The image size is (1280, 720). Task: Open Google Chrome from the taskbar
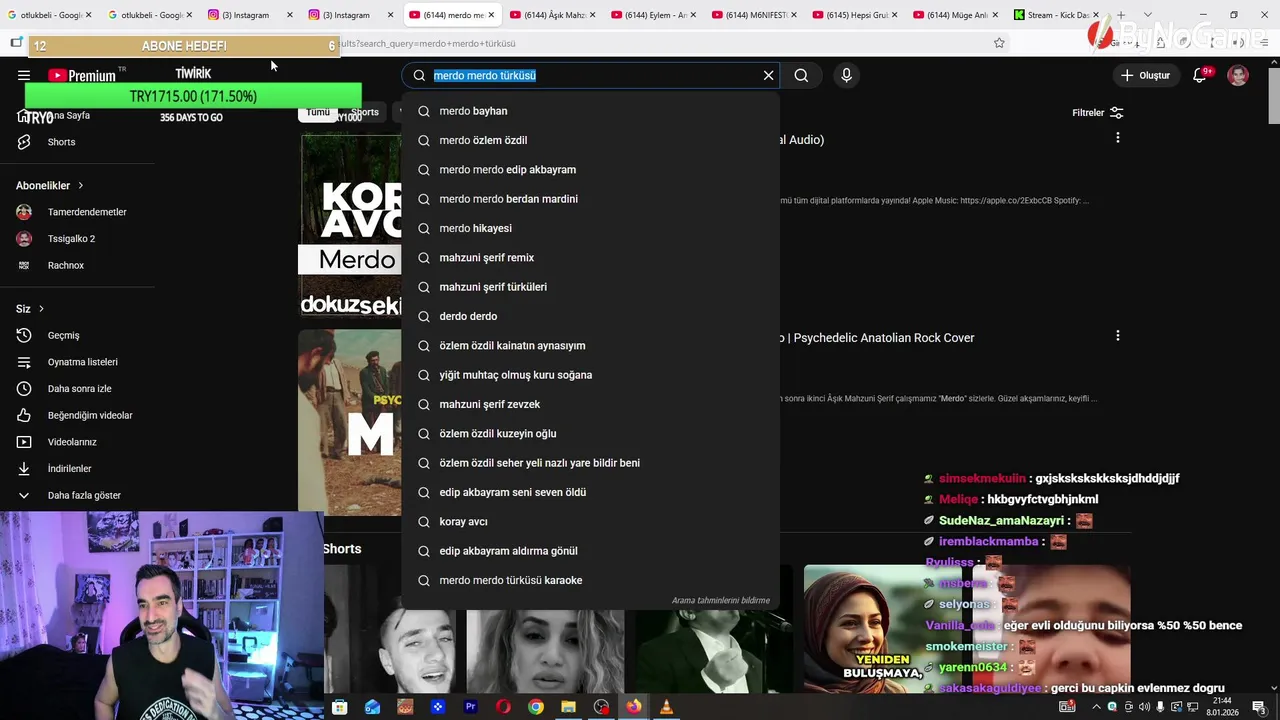tap(536, 707)
